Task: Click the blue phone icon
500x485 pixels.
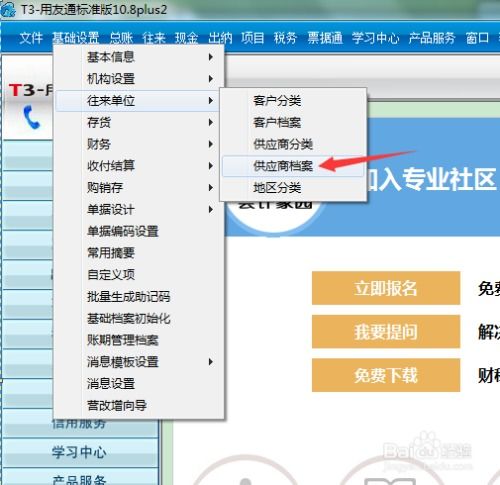Action: coord(32,117)
